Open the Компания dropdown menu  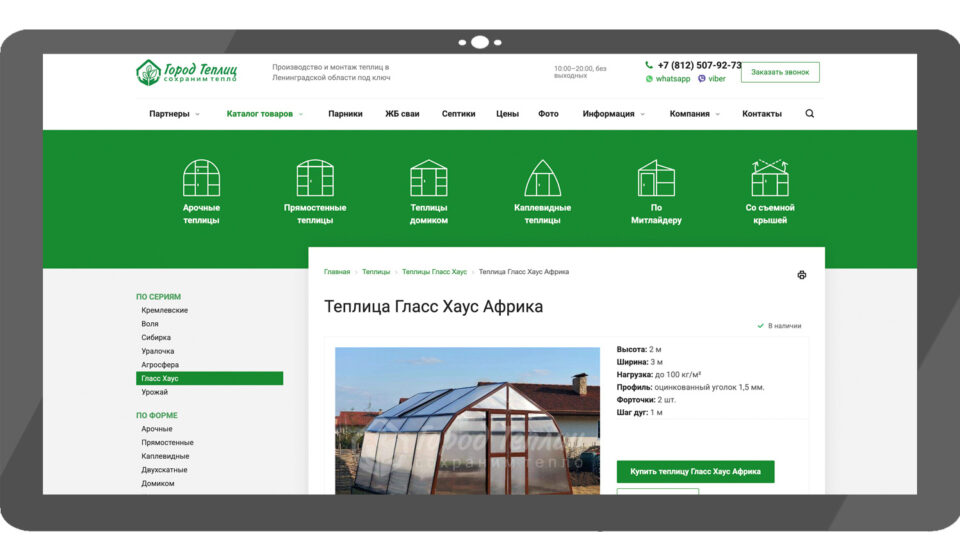coord(694,114)
